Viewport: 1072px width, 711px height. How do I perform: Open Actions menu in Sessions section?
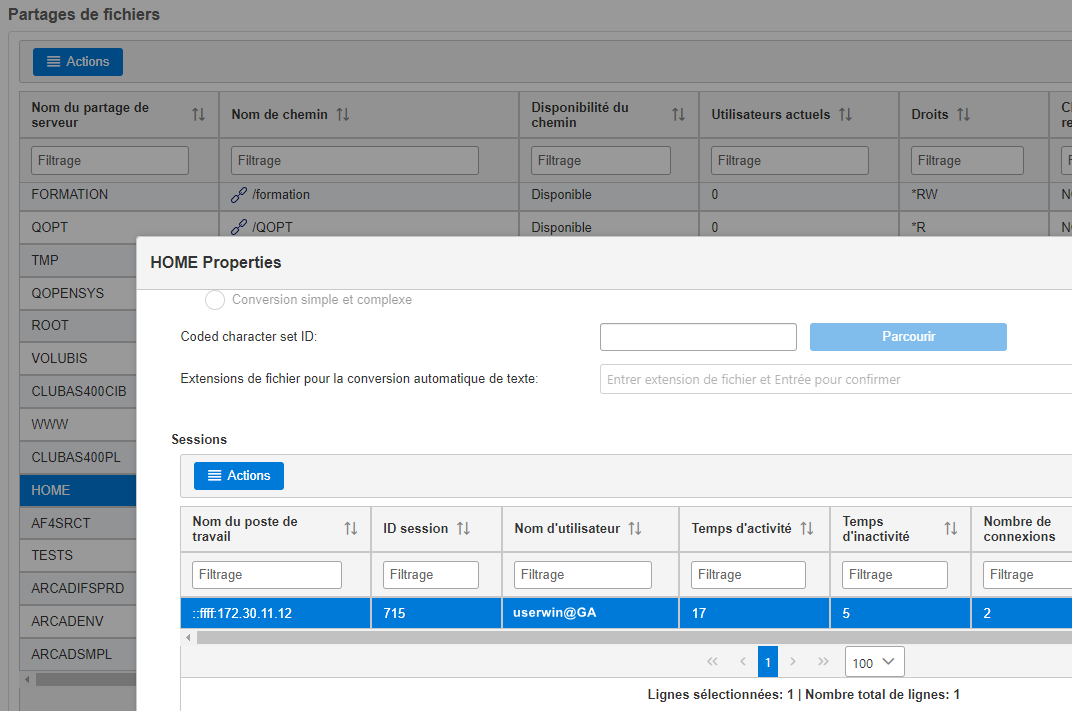[239, 476]
